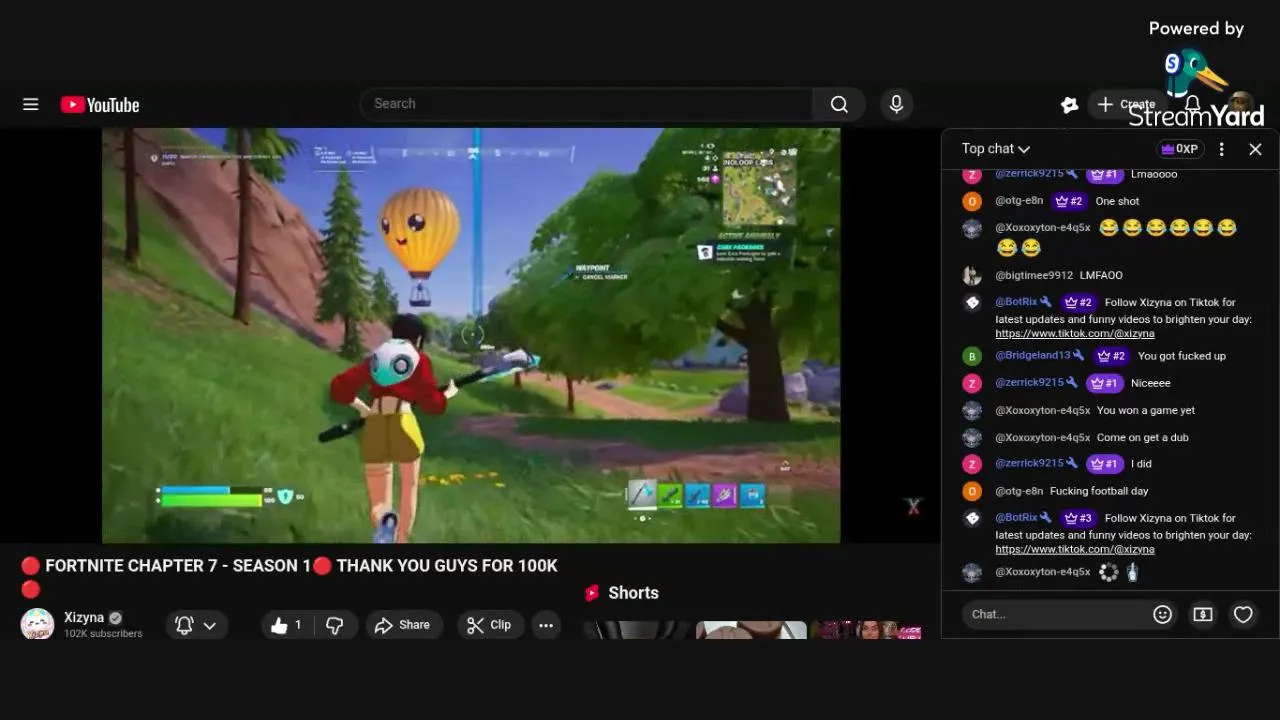Open the account avatar menu
The height and width of the screenshot is (720, 1280).
click(x=1241, y=104)
